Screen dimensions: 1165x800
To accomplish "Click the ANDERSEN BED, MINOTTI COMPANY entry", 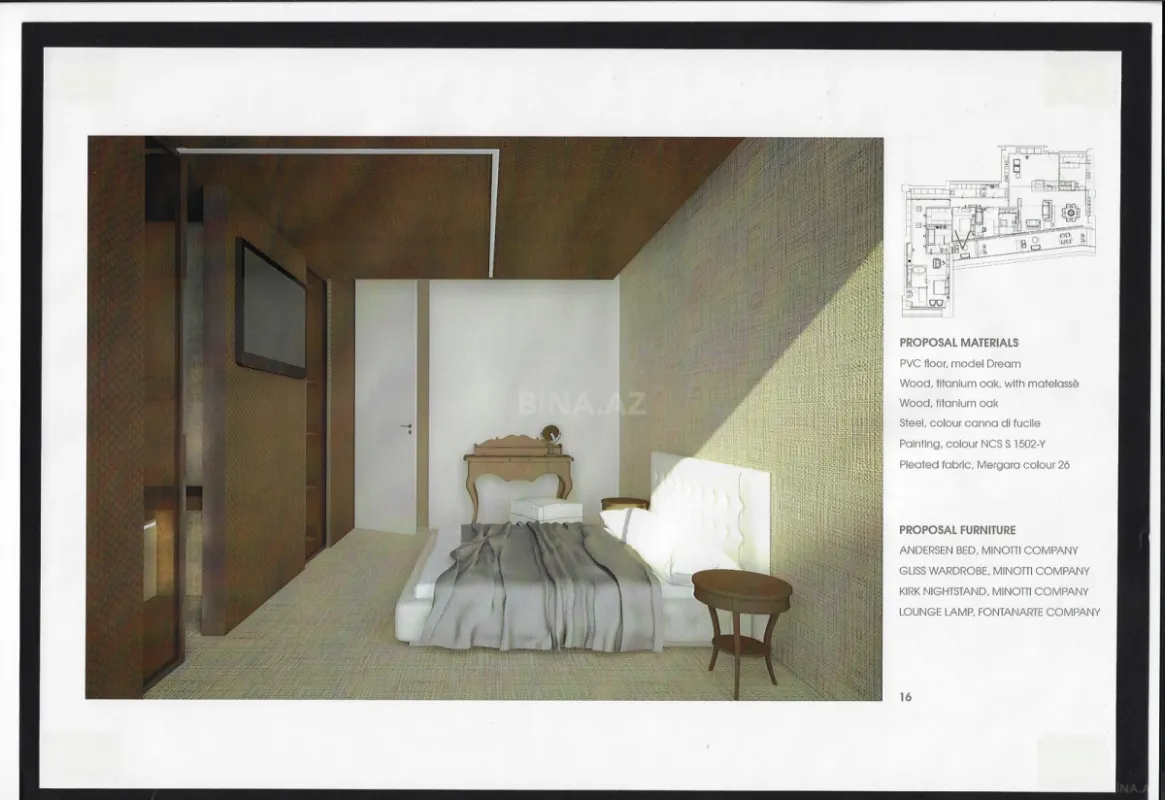I will pyautogui.click(x=989, y=550).
